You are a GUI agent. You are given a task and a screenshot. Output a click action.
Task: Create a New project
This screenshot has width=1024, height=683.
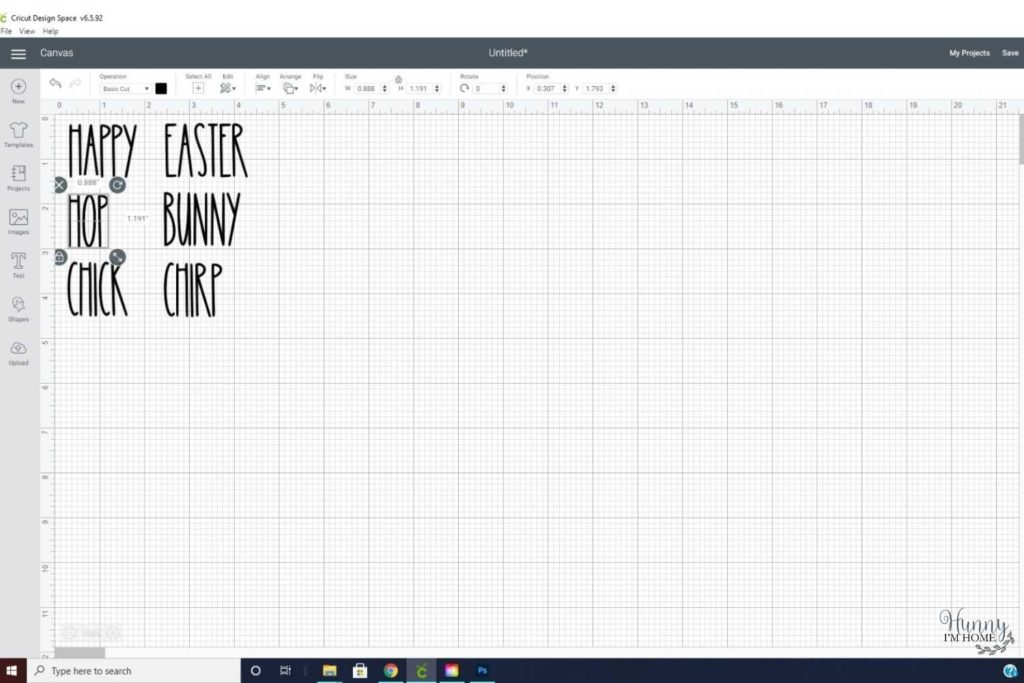point(18,91)
